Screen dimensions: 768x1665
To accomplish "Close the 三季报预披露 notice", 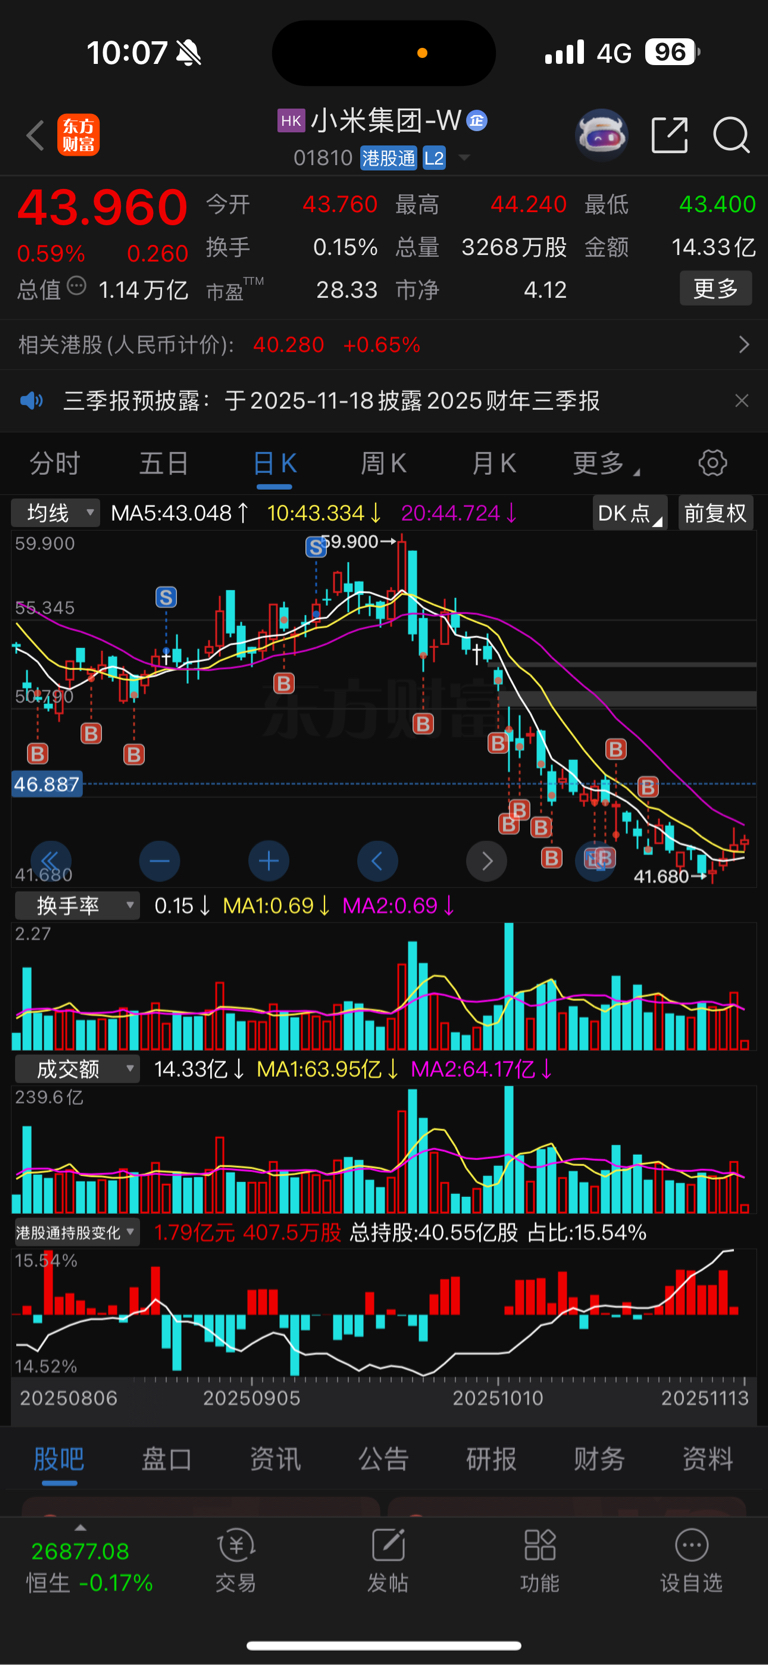I will click(x=741, y=401).
